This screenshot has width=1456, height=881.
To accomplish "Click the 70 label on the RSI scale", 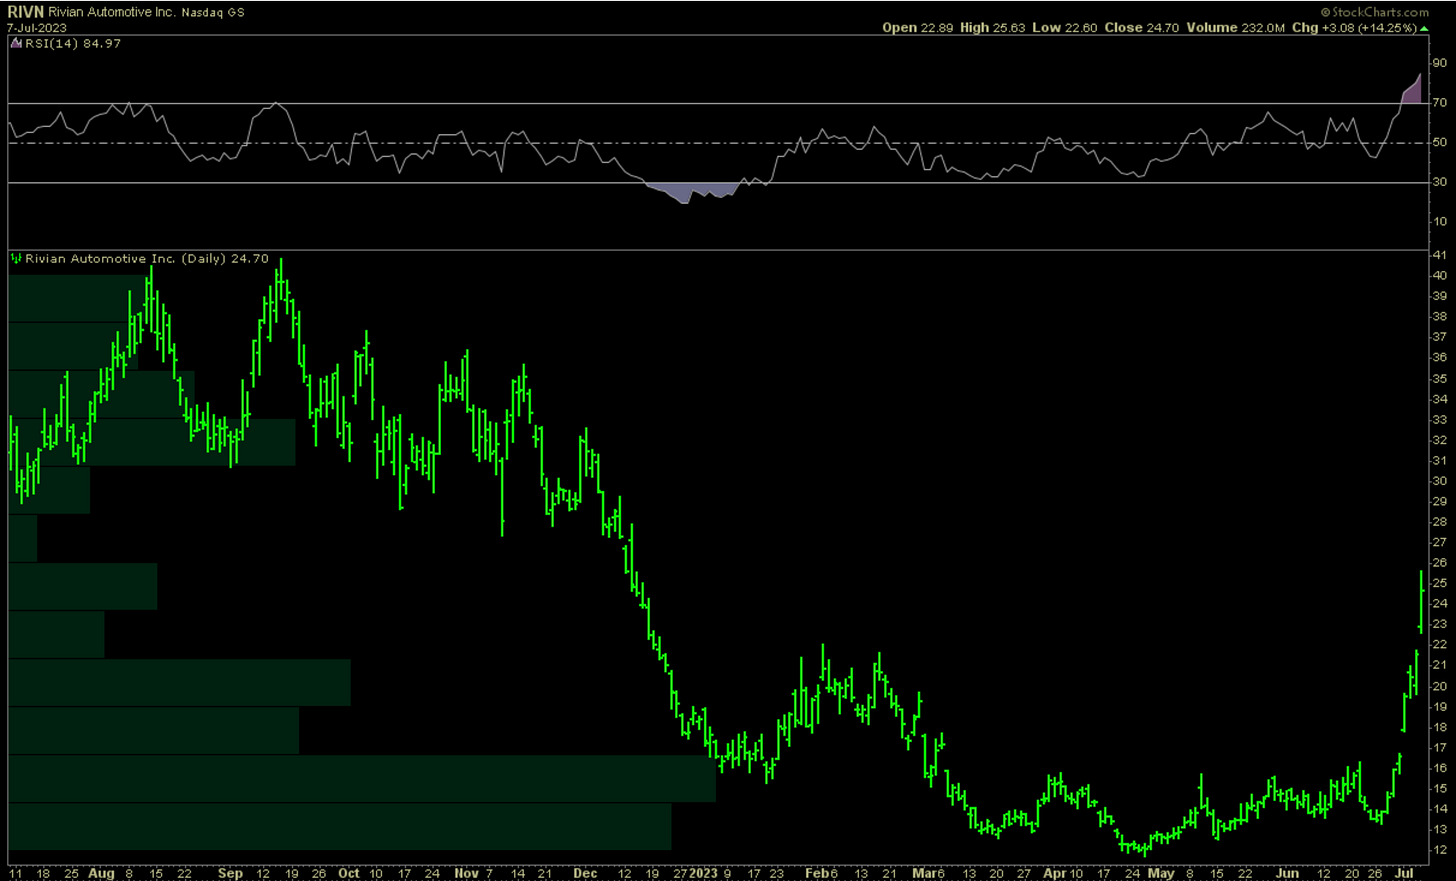I will click(x=1440, y=102).
